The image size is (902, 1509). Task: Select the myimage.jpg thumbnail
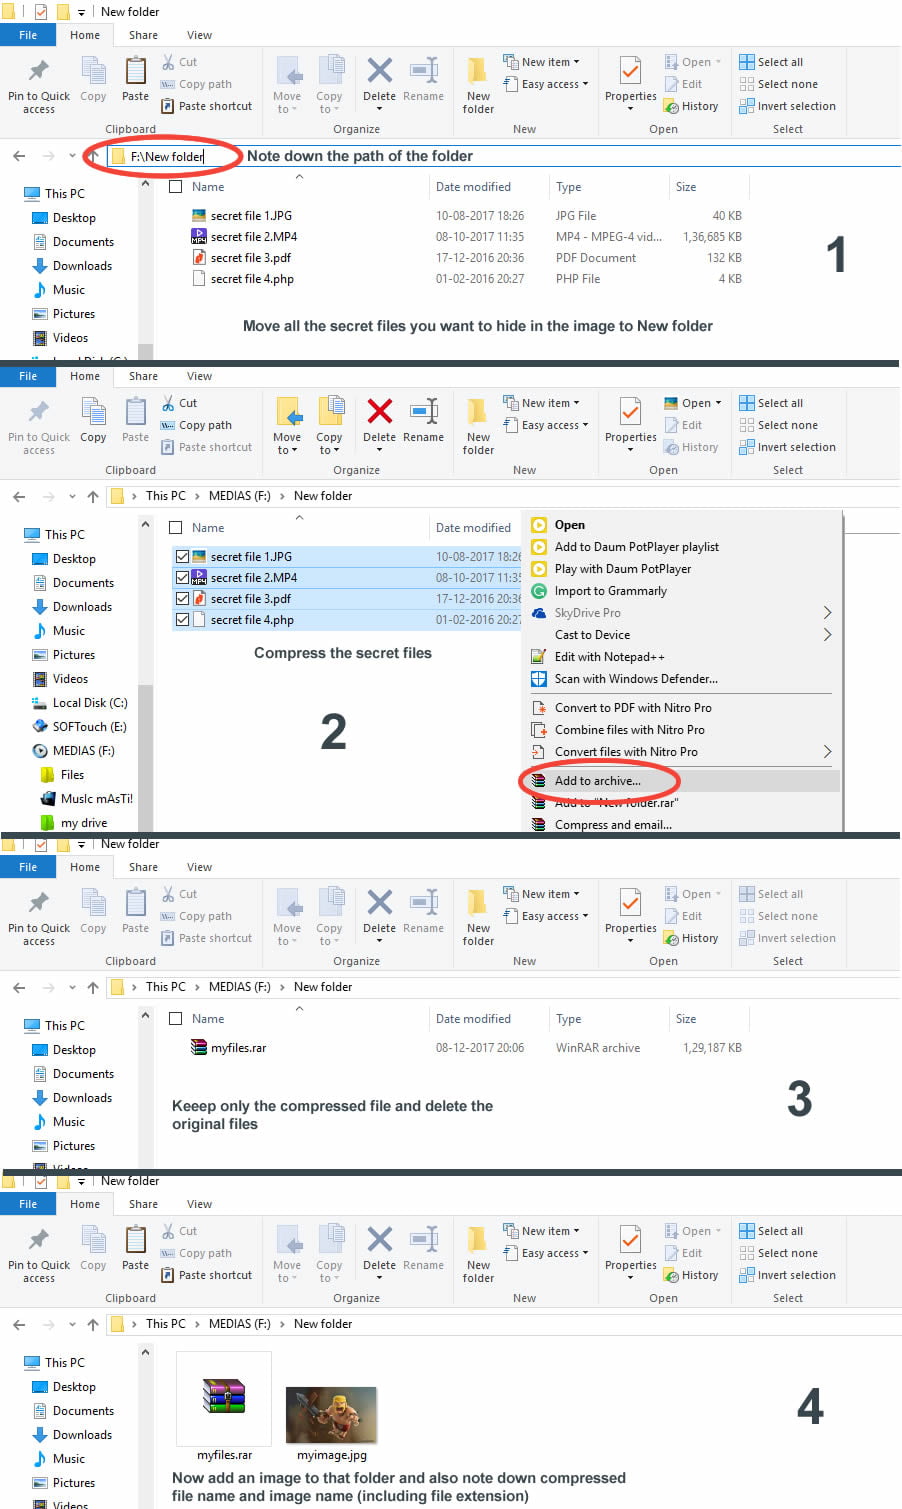pos(331,1416)
